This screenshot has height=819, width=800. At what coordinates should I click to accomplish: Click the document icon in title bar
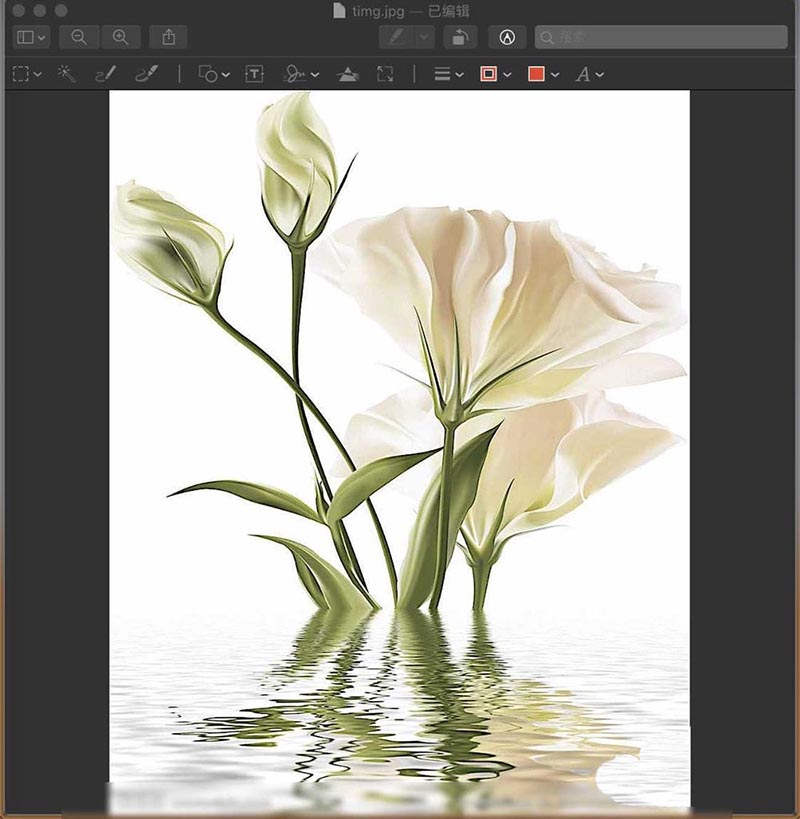339,10
